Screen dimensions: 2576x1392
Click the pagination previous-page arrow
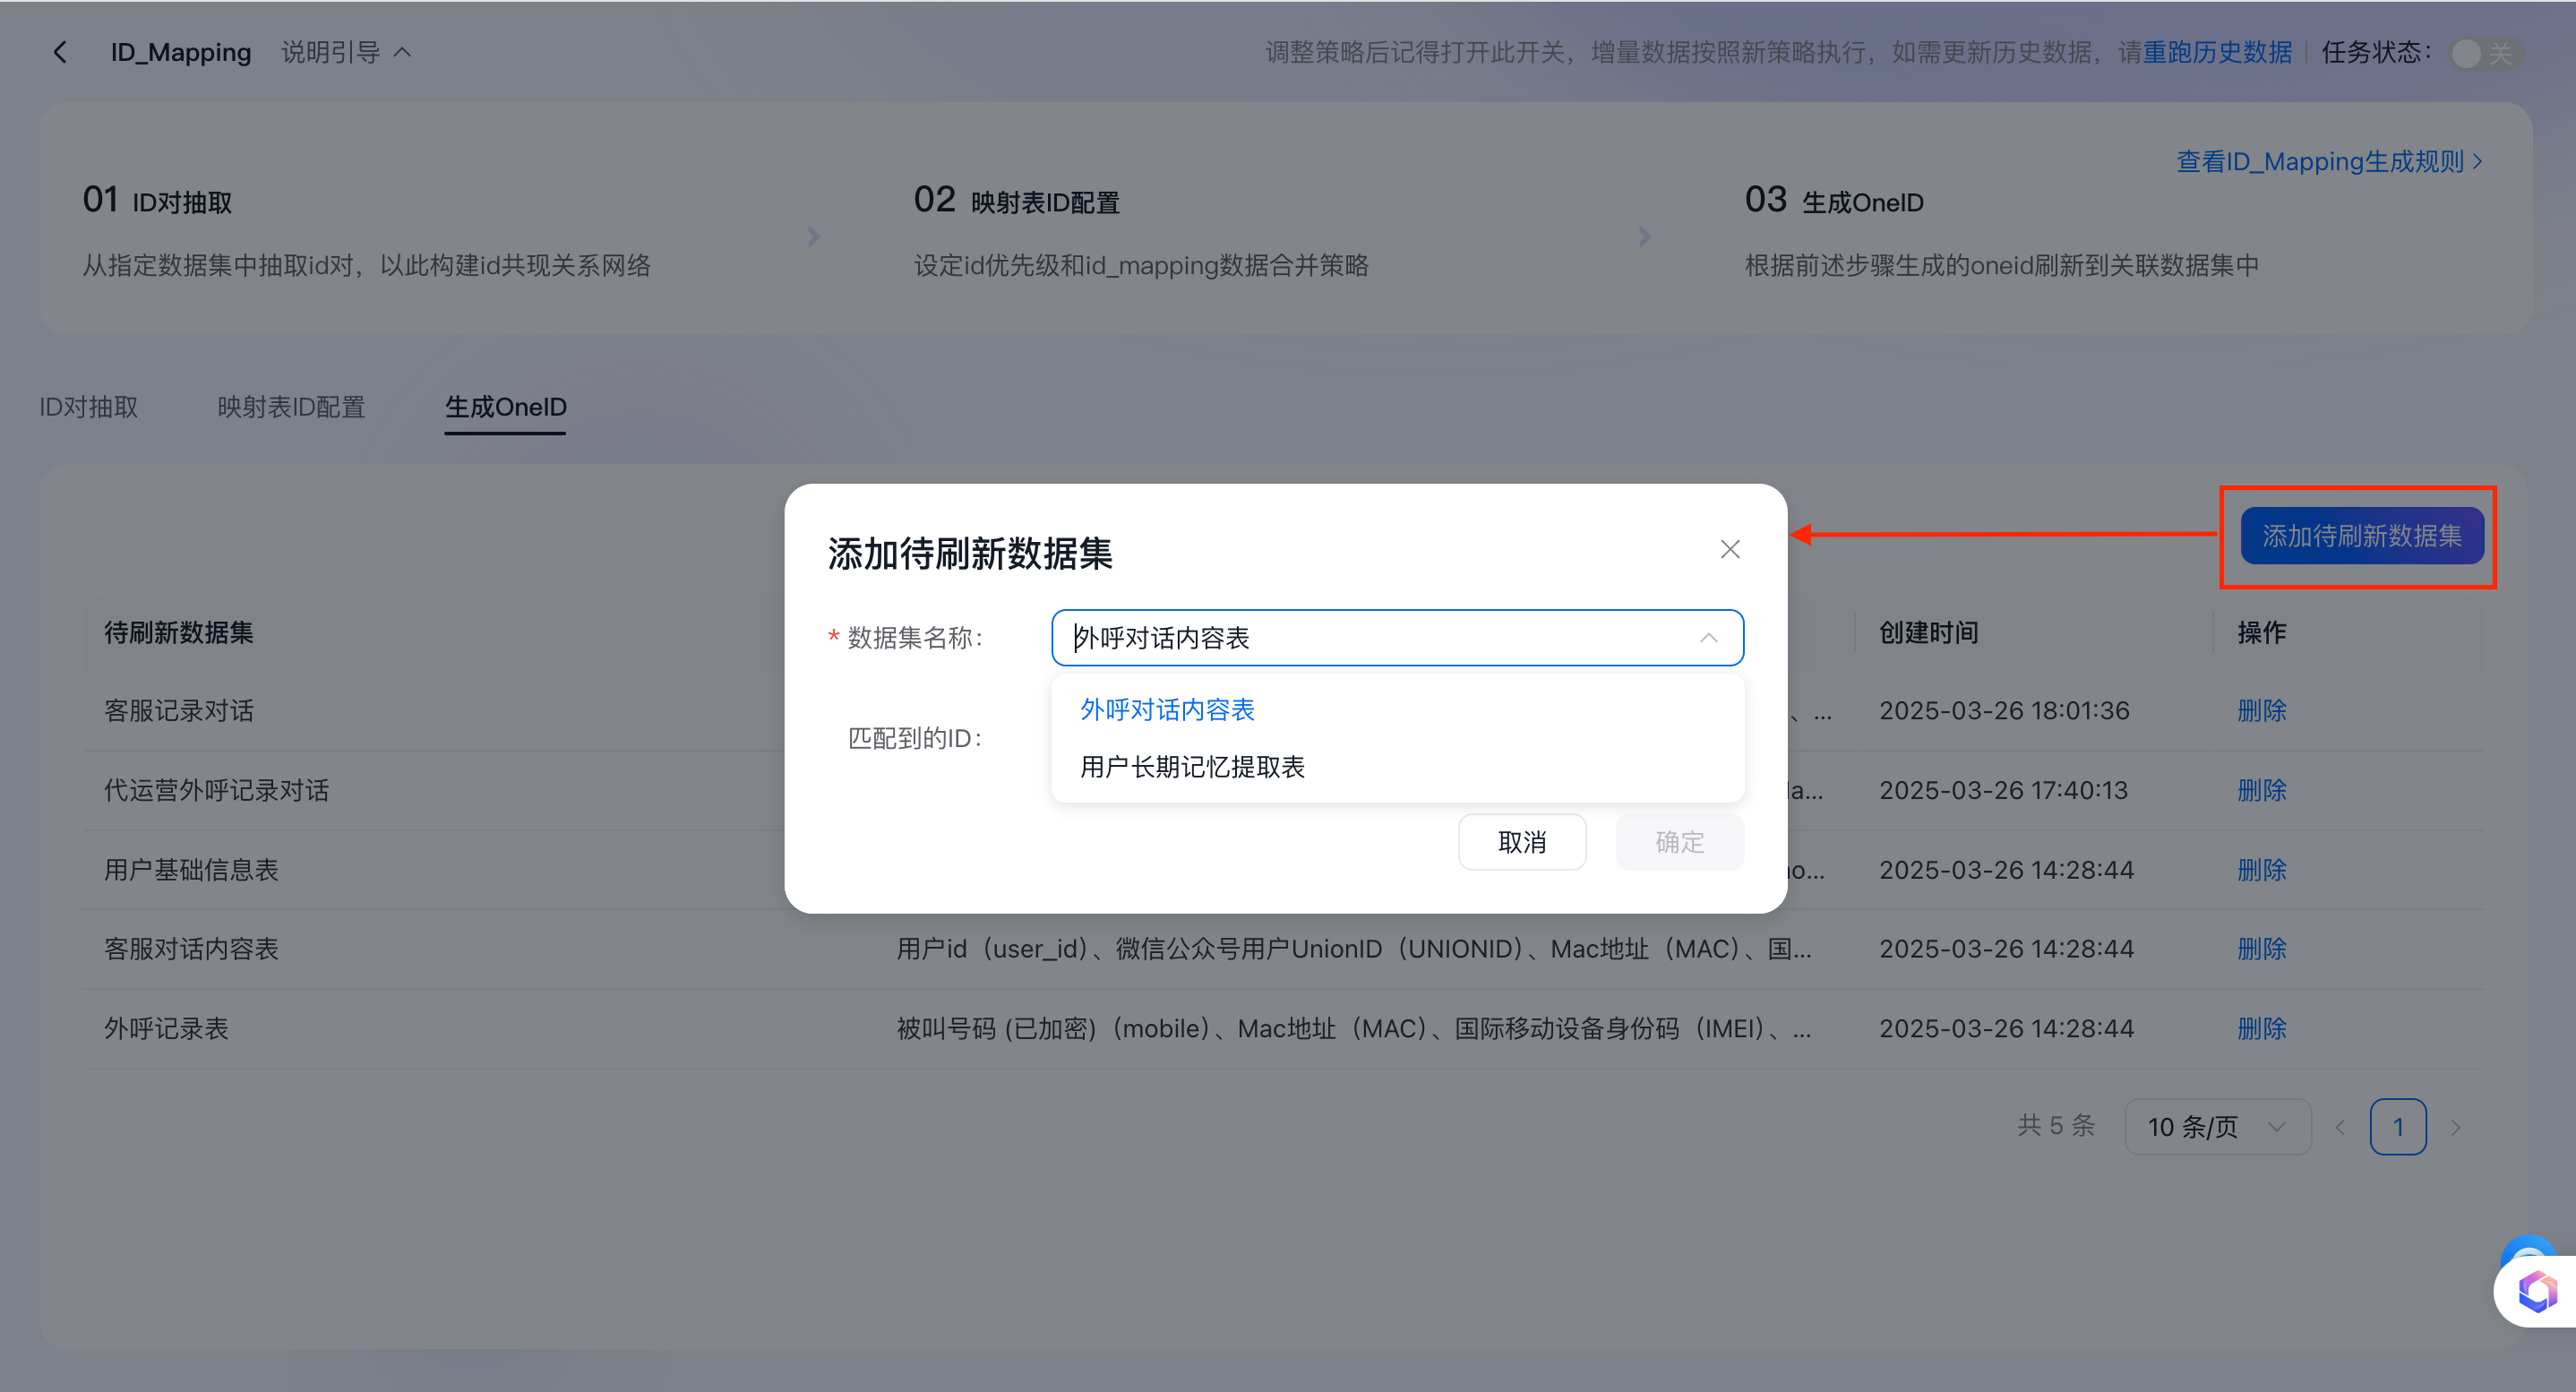pyautogui.click(x=2340, y=1126)
